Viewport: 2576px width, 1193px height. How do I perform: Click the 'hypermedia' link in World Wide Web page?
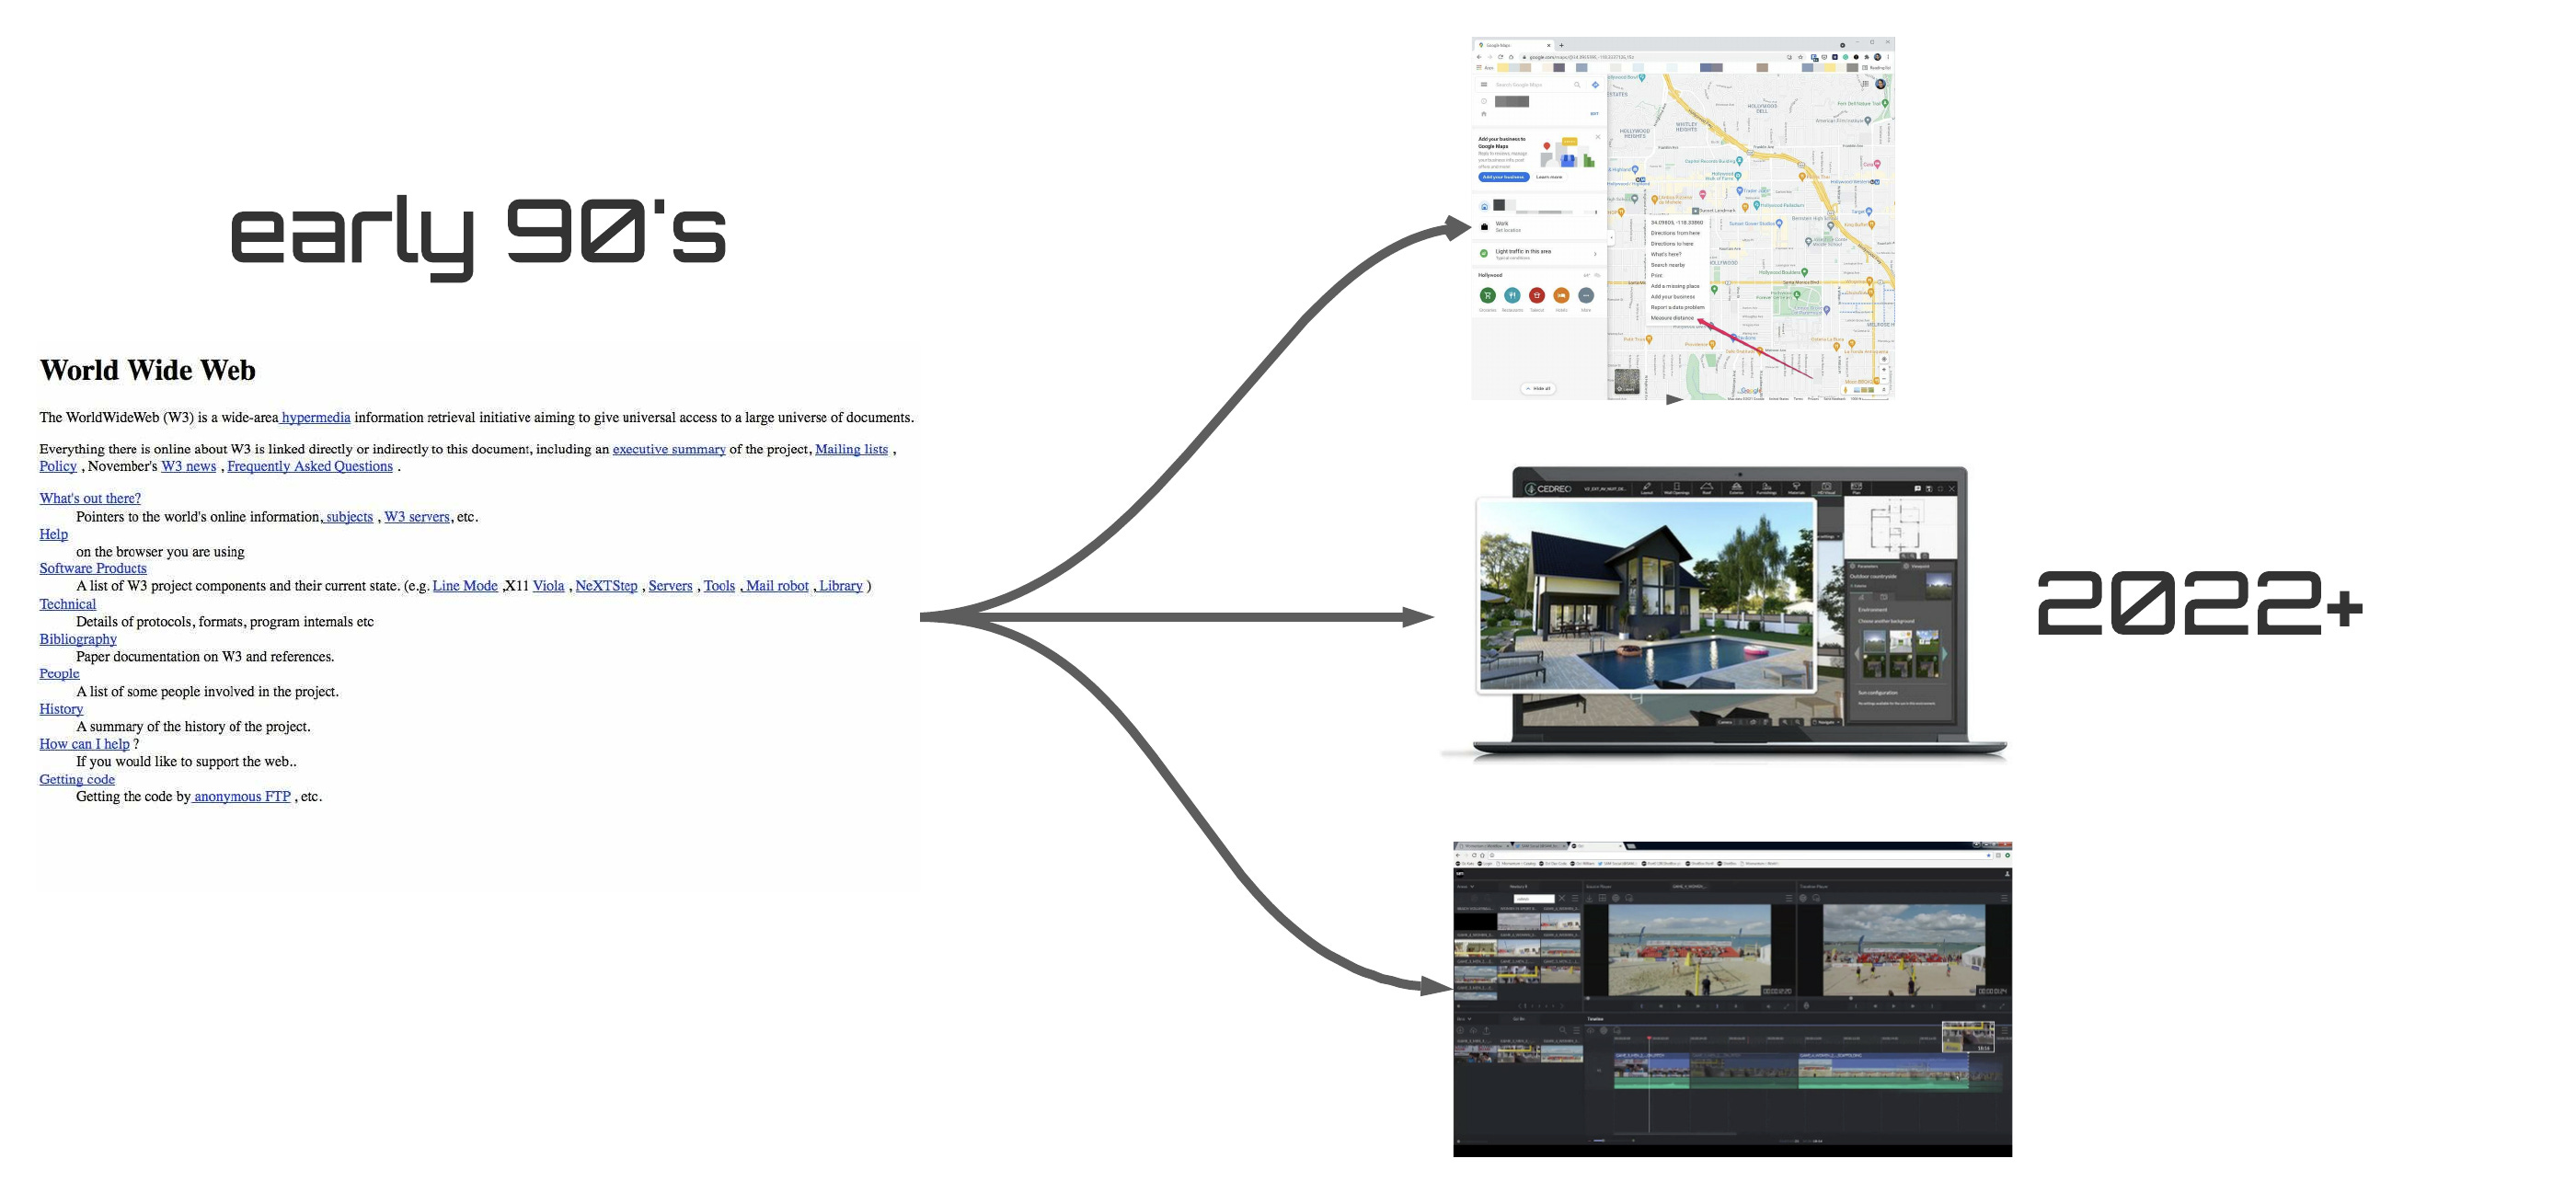316,418
